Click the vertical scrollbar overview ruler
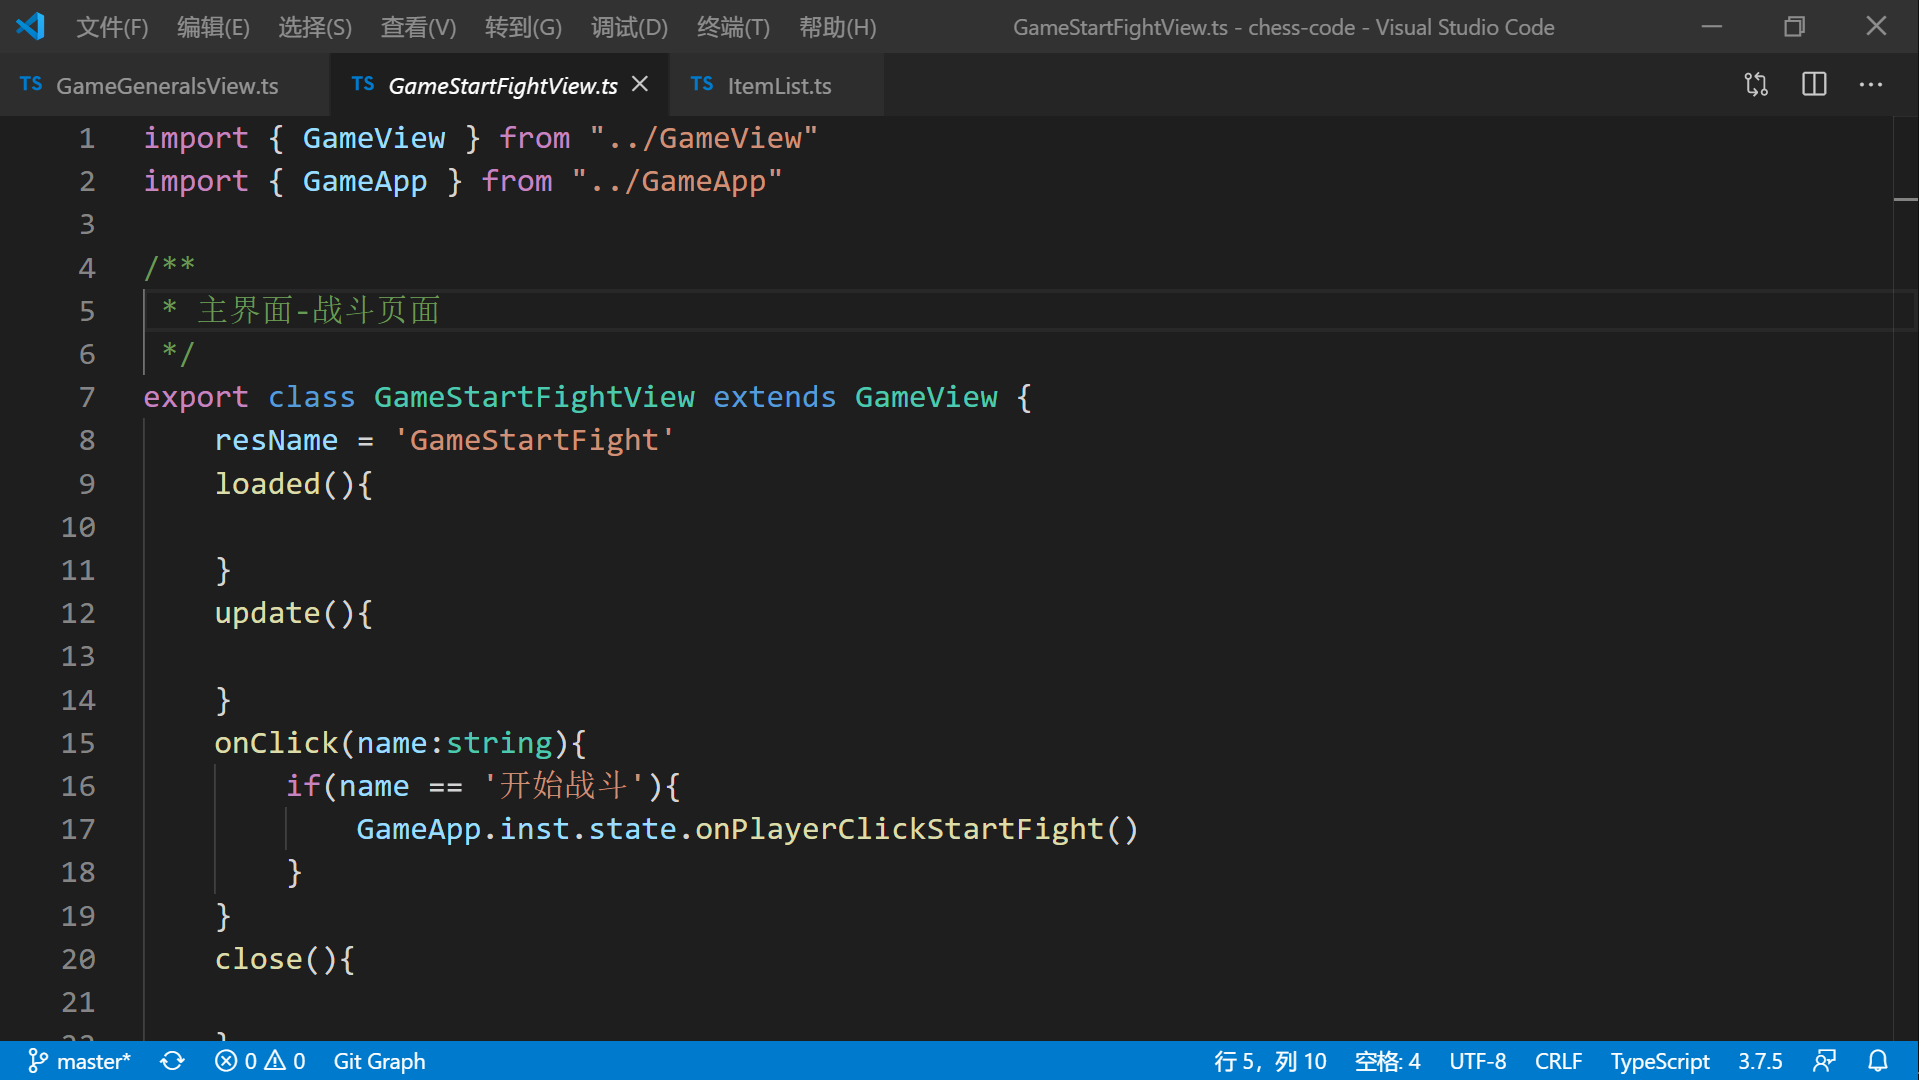The width and height of the screenshot is (1919, 1080). point(1905,578)
